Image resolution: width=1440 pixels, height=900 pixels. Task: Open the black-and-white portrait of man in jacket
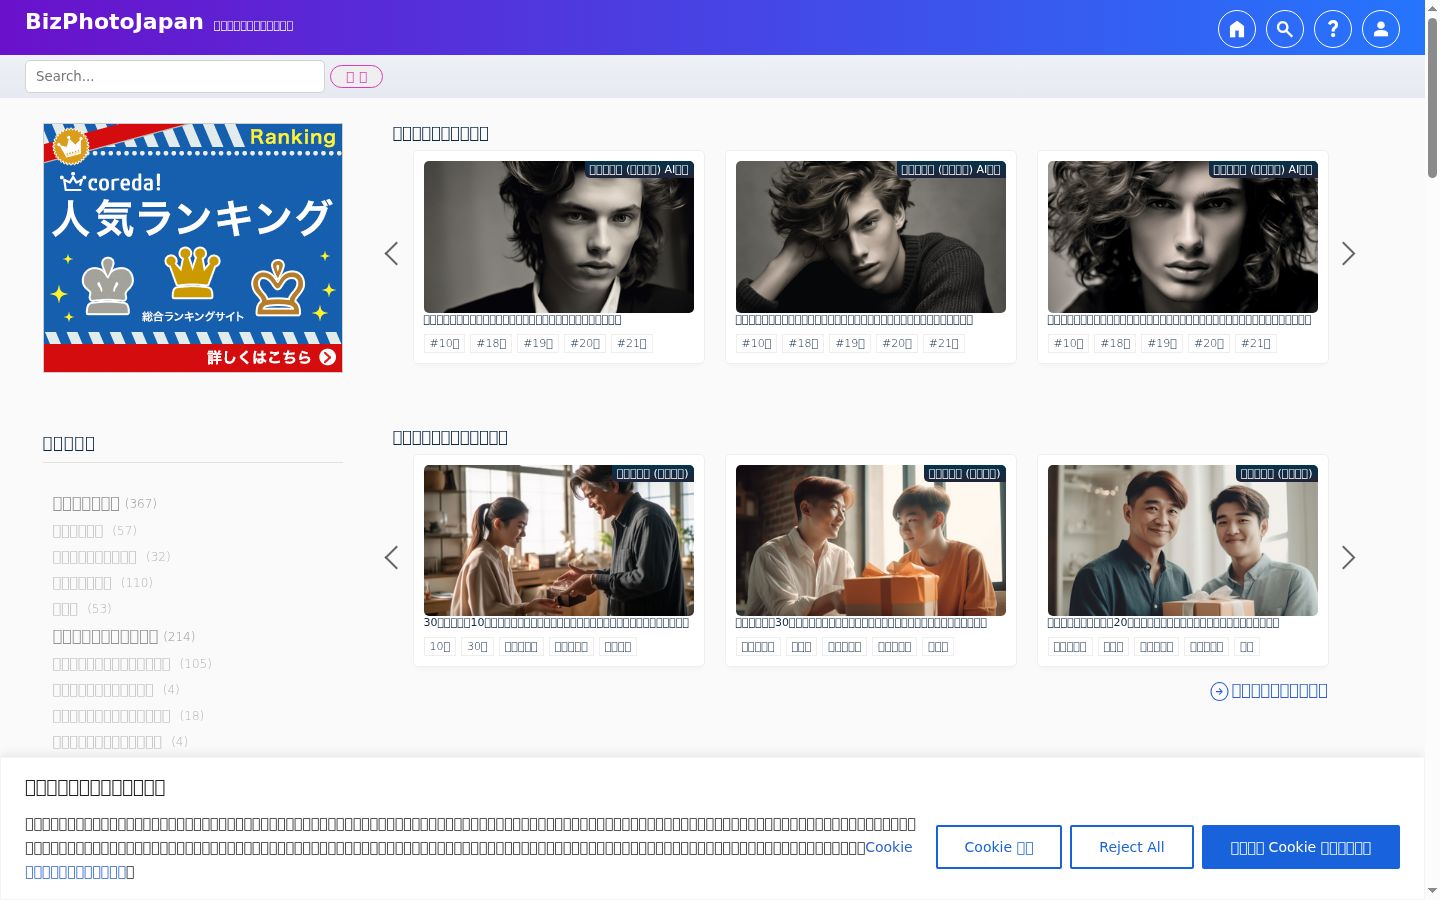pos(559,237)
